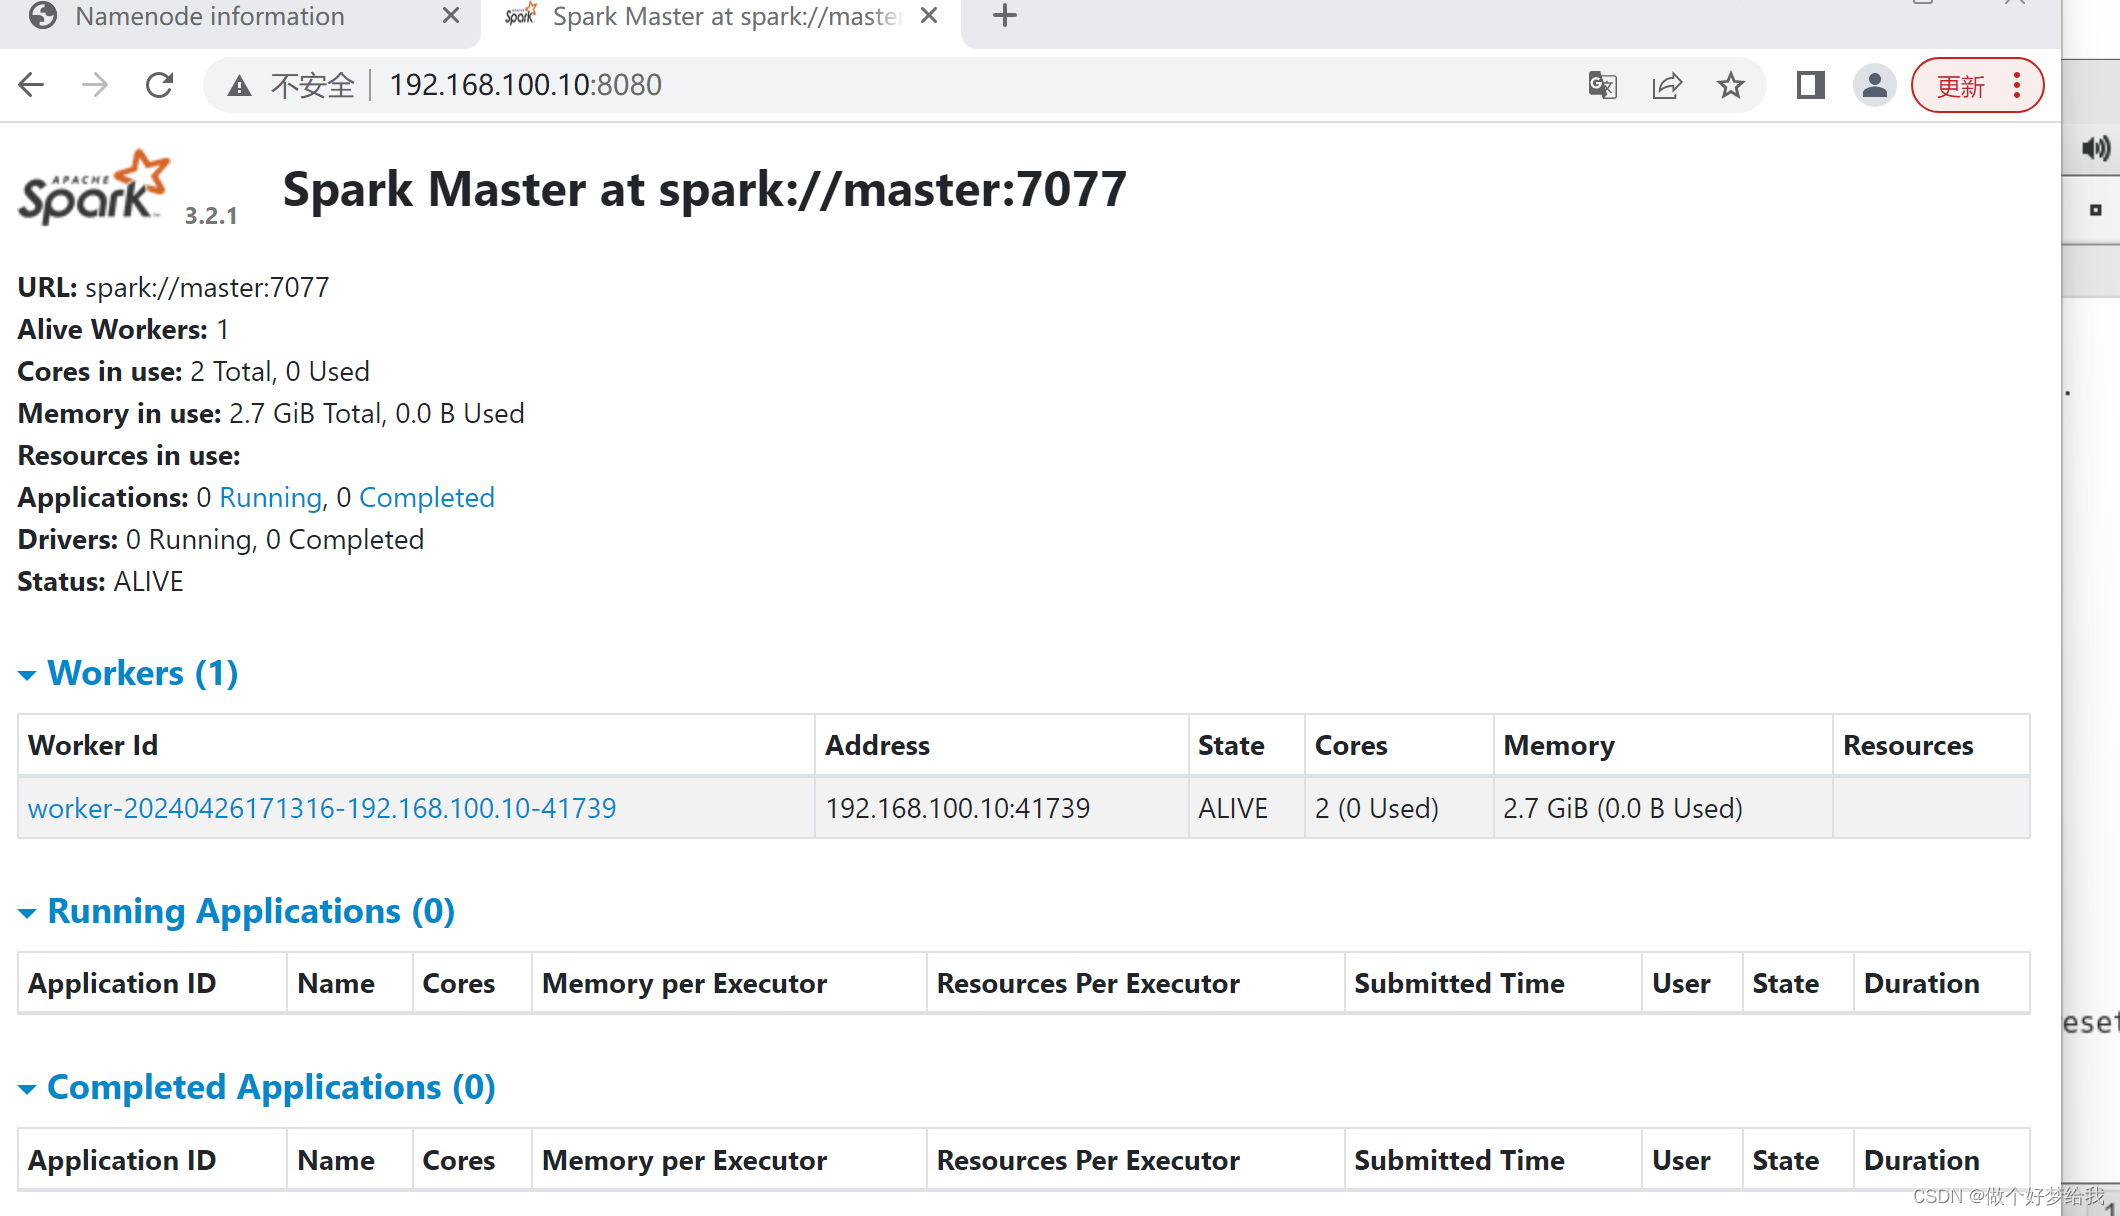This screenshot has height=1216, width=2120.
Task: Click the browser forward arrow
Action: coord(95,85)
